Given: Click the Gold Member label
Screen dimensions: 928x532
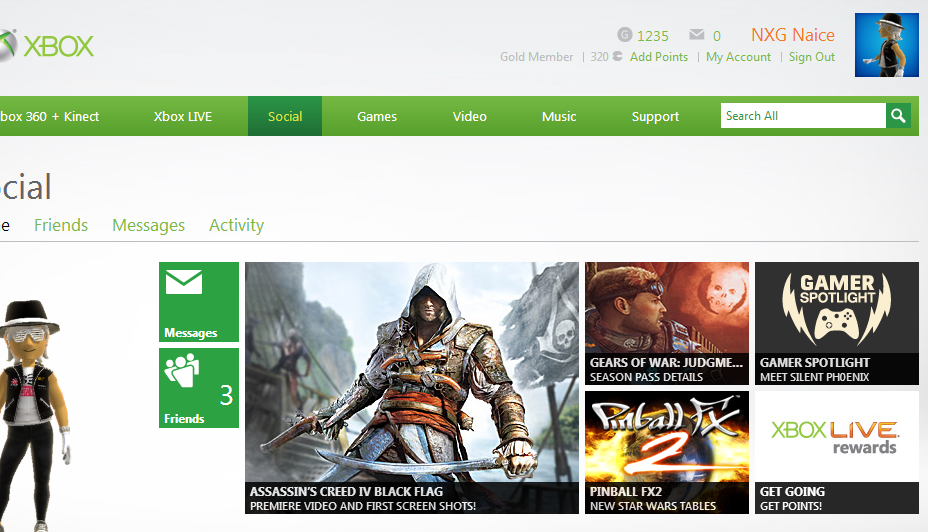Looking at the screenshot, I should coord(536,57).
